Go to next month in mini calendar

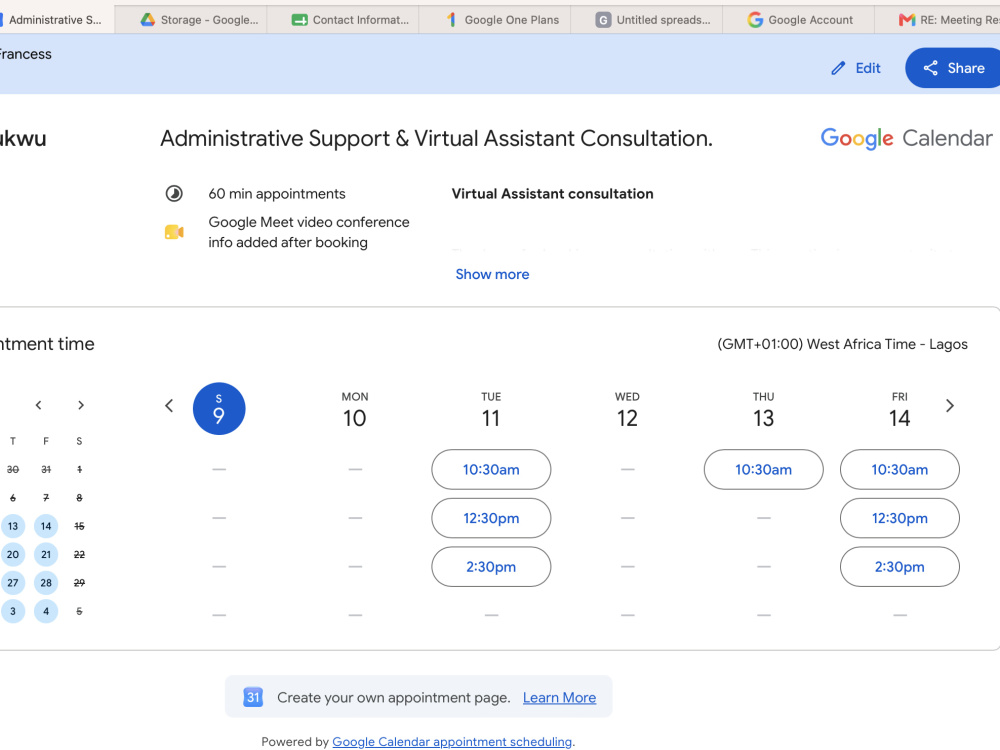click(80, 405)
